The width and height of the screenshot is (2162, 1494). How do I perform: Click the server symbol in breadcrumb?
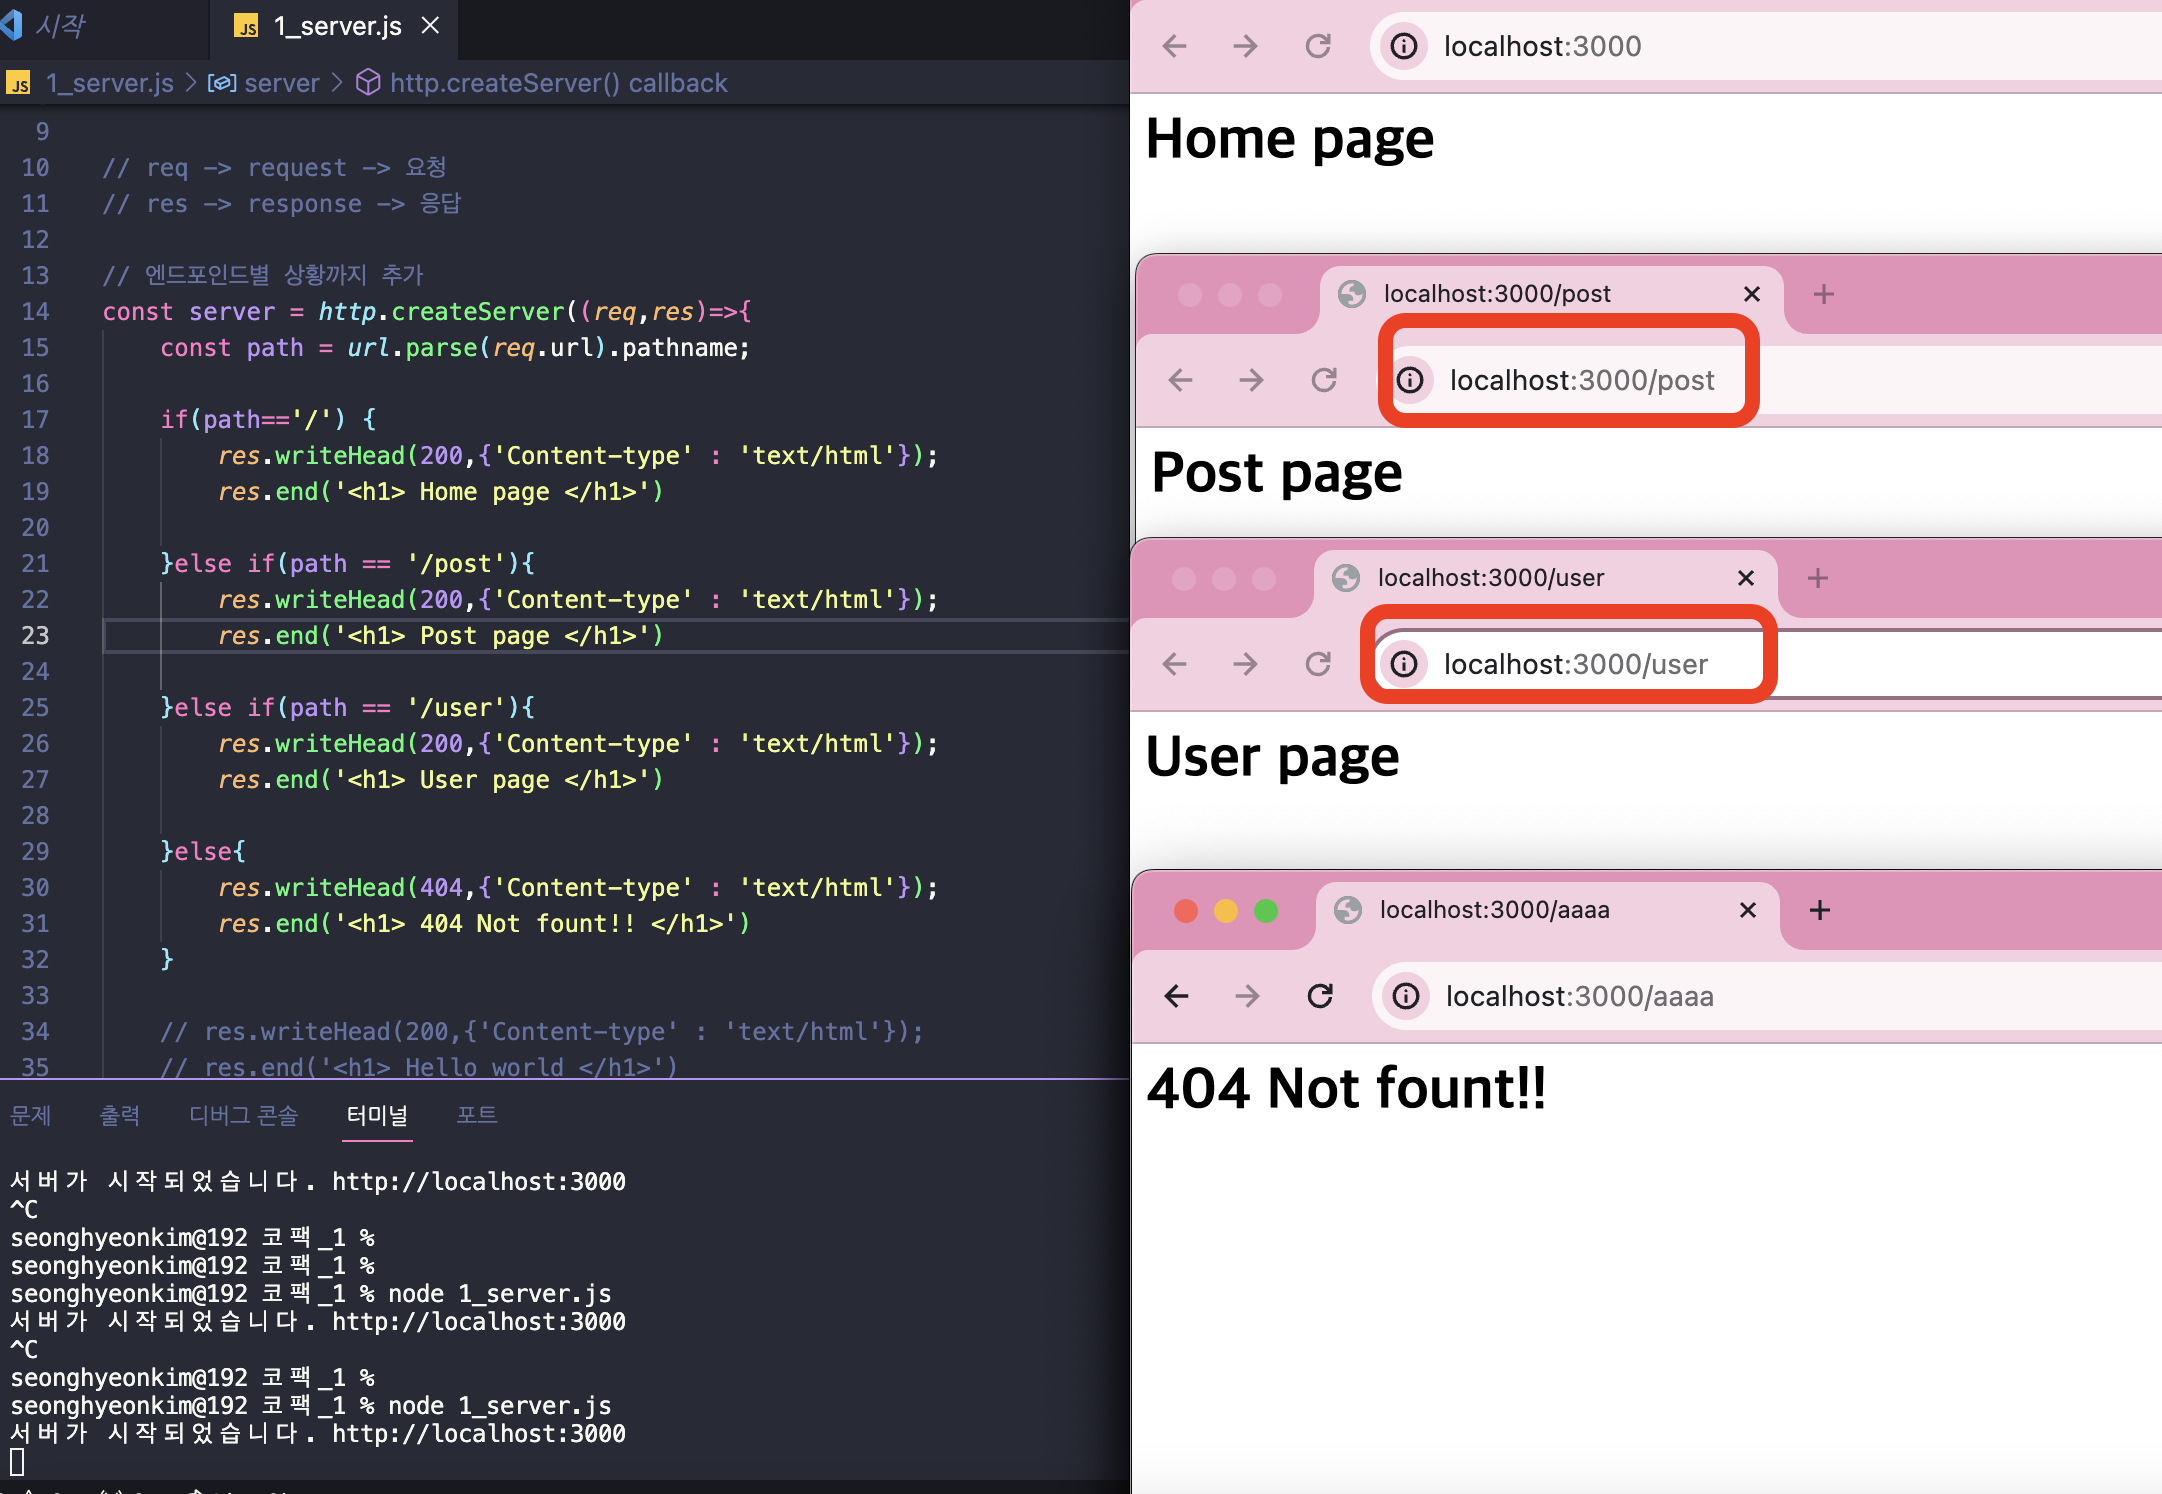[x=281, y=83]
